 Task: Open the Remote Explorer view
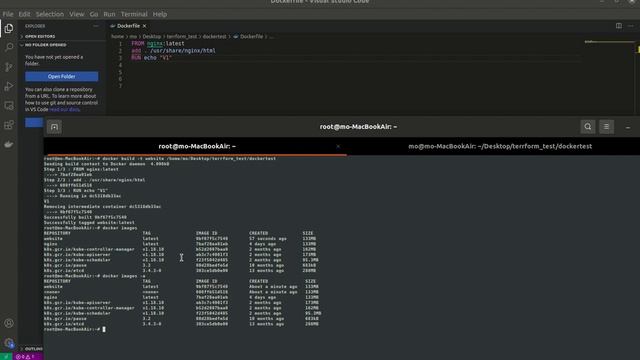[9, 106]
